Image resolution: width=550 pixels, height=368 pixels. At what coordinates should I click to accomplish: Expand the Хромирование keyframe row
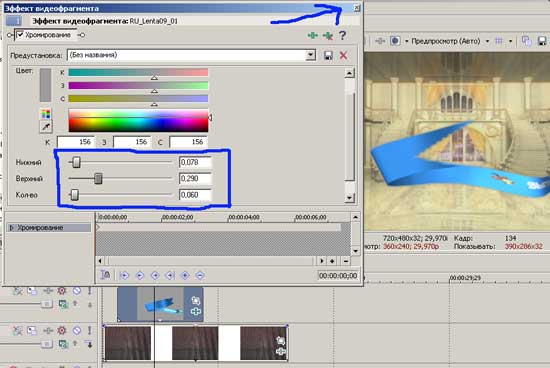pyautogui.click(x=12, y=228)
